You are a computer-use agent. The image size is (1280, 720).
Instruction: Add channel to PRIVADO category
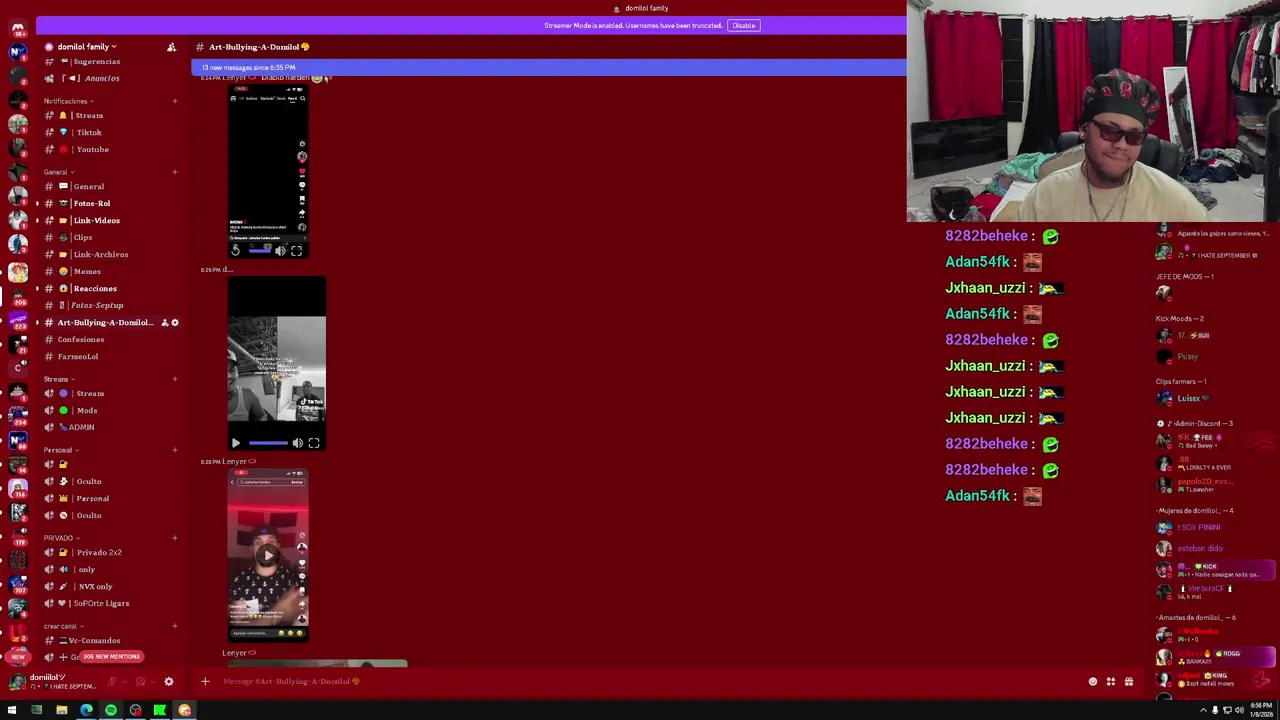pyautogui.click(x=174, y=538)
